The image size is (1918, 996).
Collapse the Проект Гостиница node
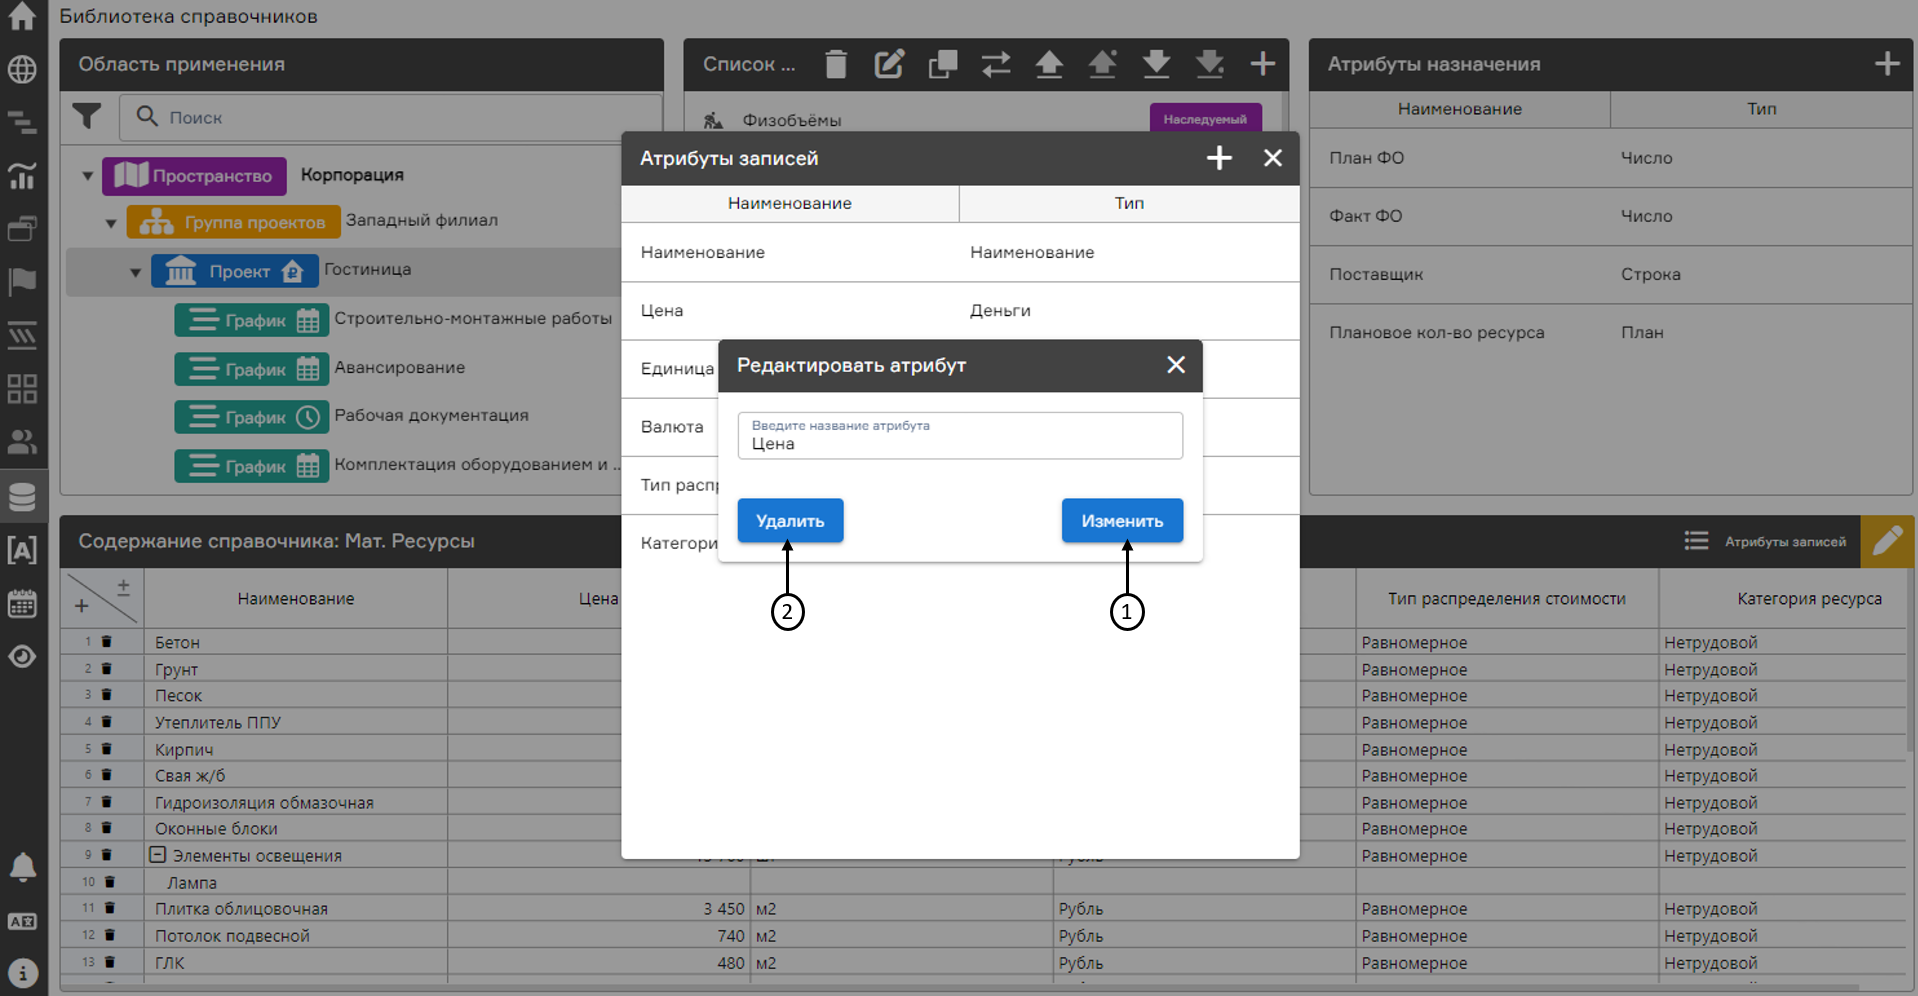[x=135, y=271]
